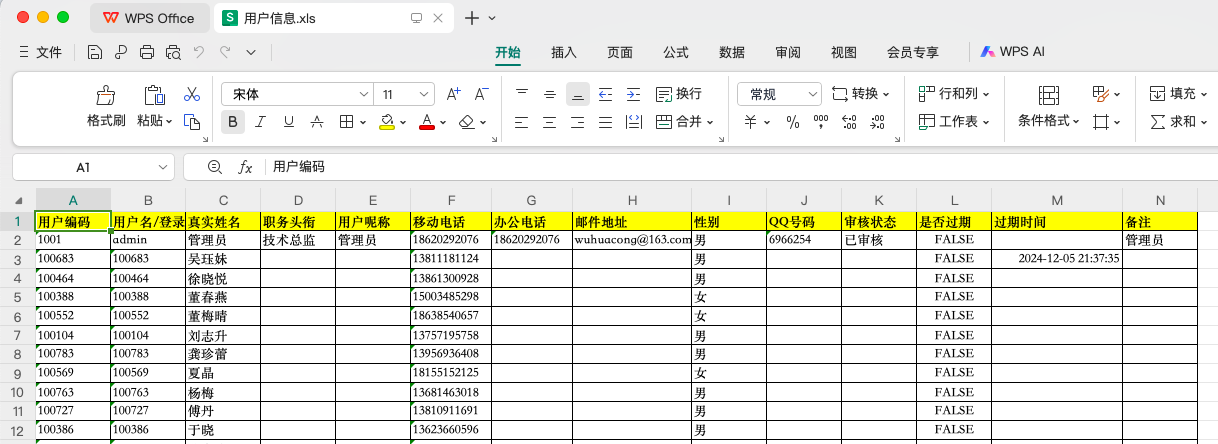The image size is (1218, 444).
Task: Increase font size with A+ icon
Action: [454, 94]
